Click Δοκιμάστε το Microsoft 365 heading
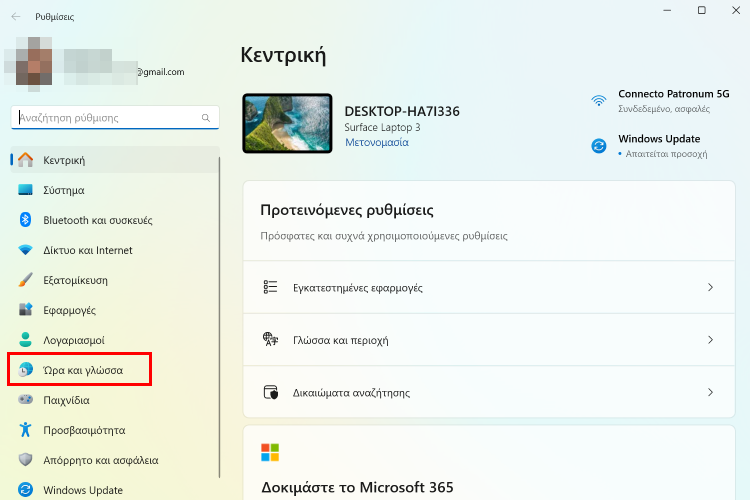Image resolution: width=750 pixels, height=500 pixels. coord(357,487)
